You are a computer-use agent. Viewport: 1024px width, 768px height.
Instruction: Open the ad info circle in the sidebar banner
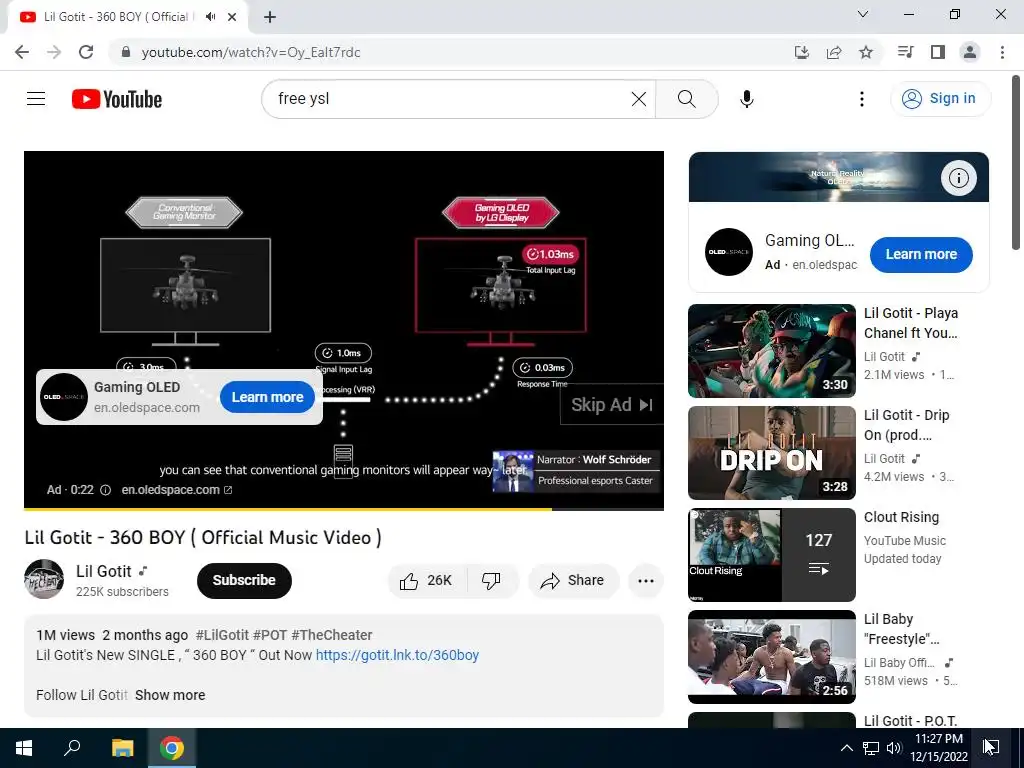point(958,178)
